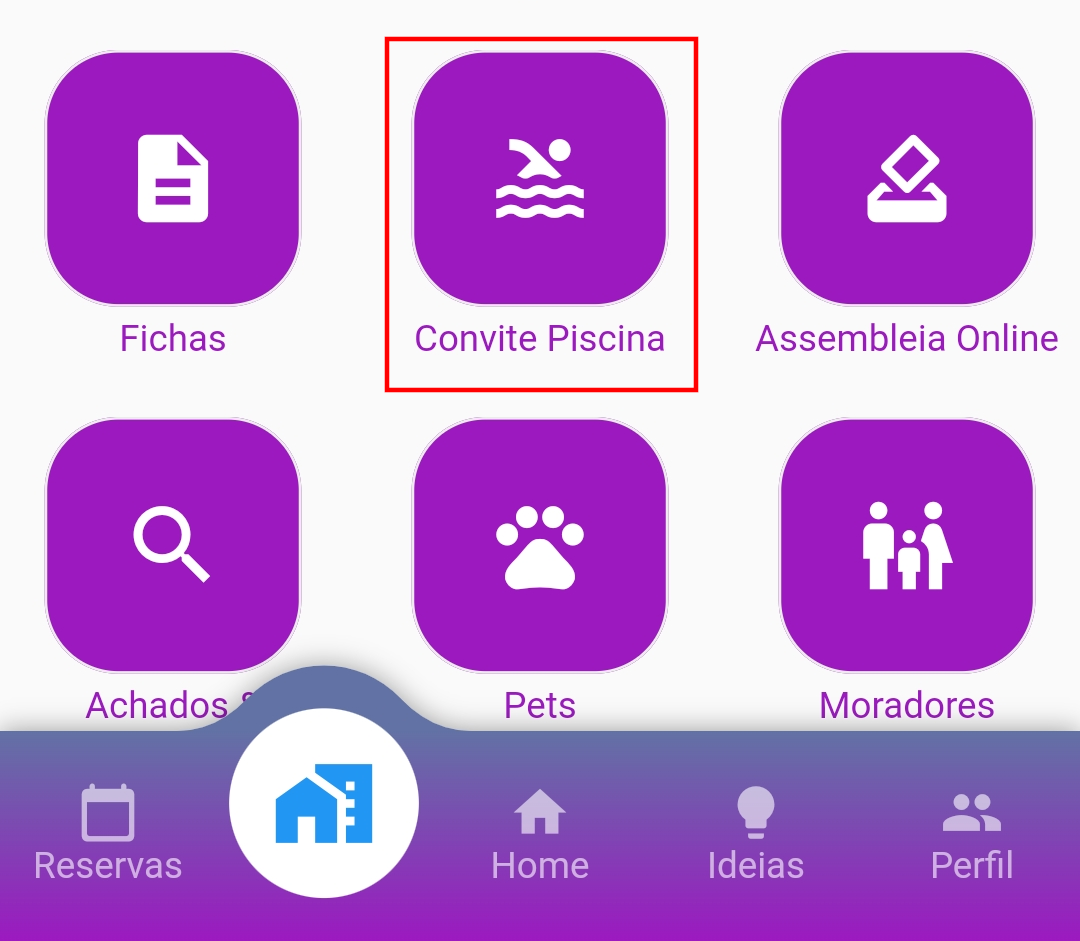This screenshot has height=941, width=1080.
Task: Click the Moradores text label
Action: (907, 705)
